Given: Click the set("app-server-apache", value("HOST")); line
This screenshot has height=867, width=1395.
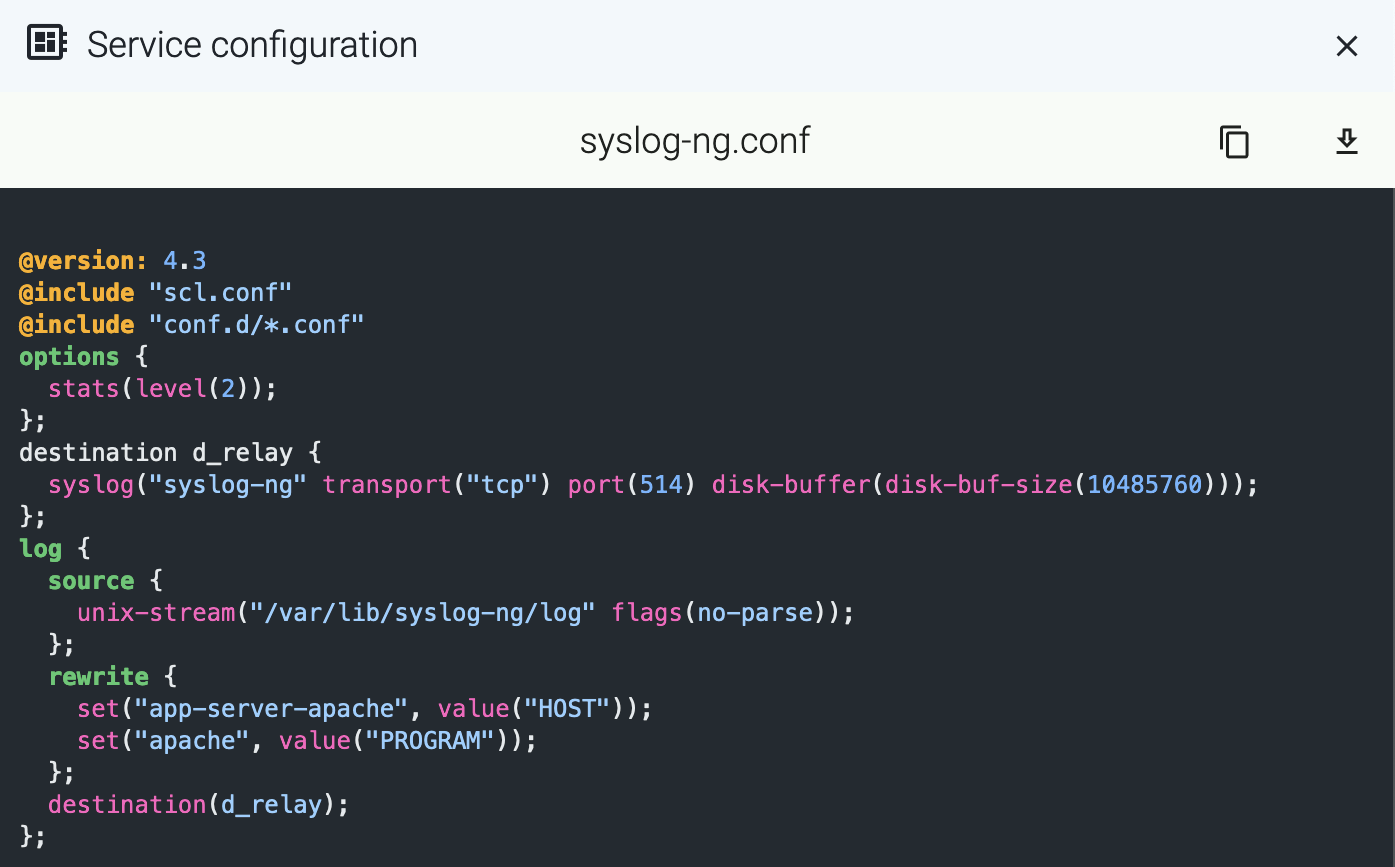Looking at the screenshot, I should [365, 709].
